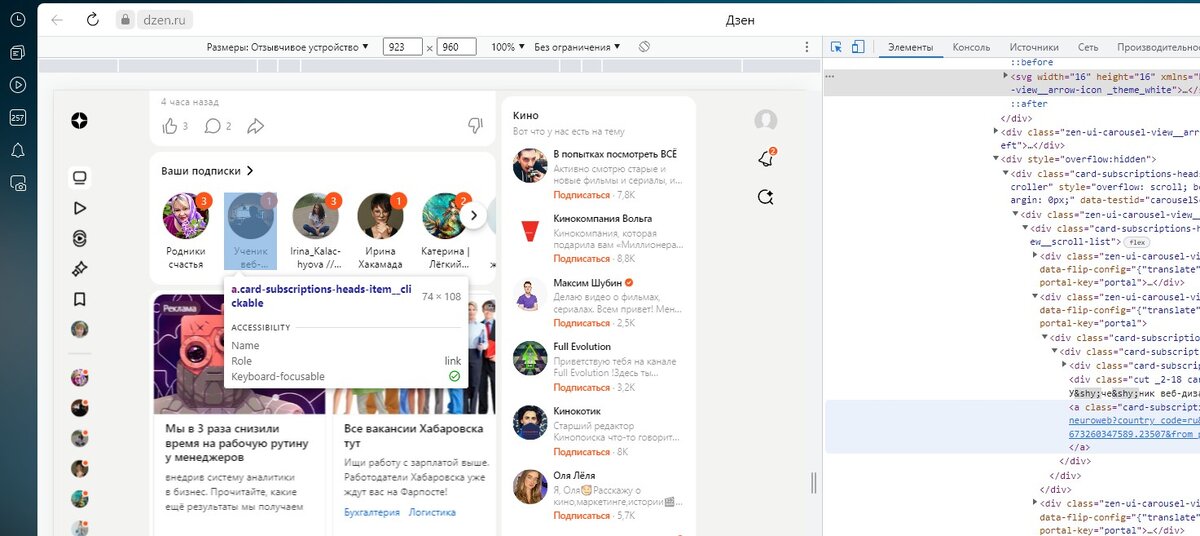Click the width field showing 923
1200x536 pixels.
(x=402, y=47)
